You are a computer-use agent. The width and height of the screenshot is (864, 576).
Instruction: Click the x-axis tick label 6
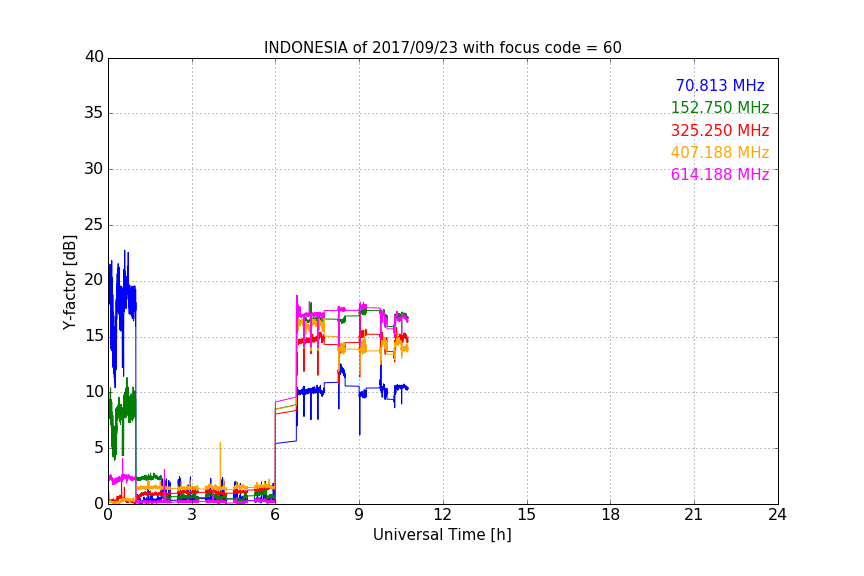point(276,515)
